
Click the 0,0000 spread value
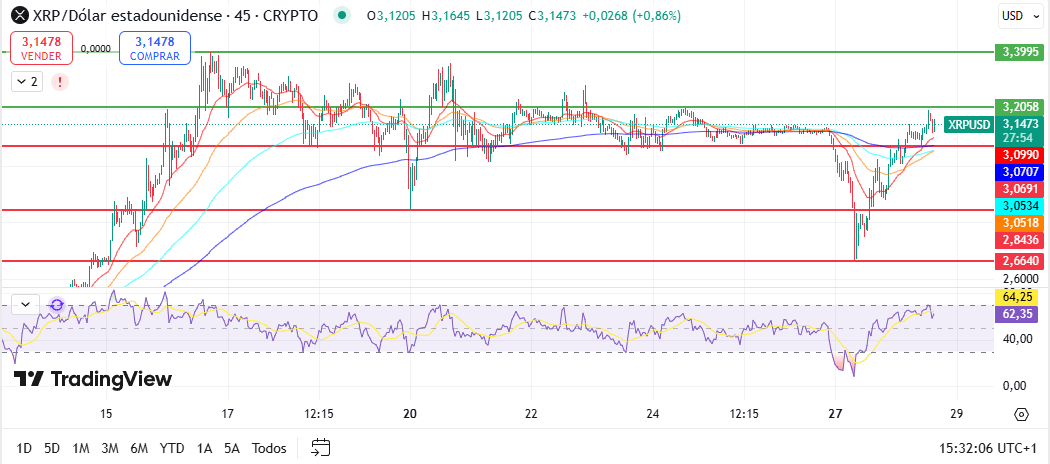tap(95, 48)
